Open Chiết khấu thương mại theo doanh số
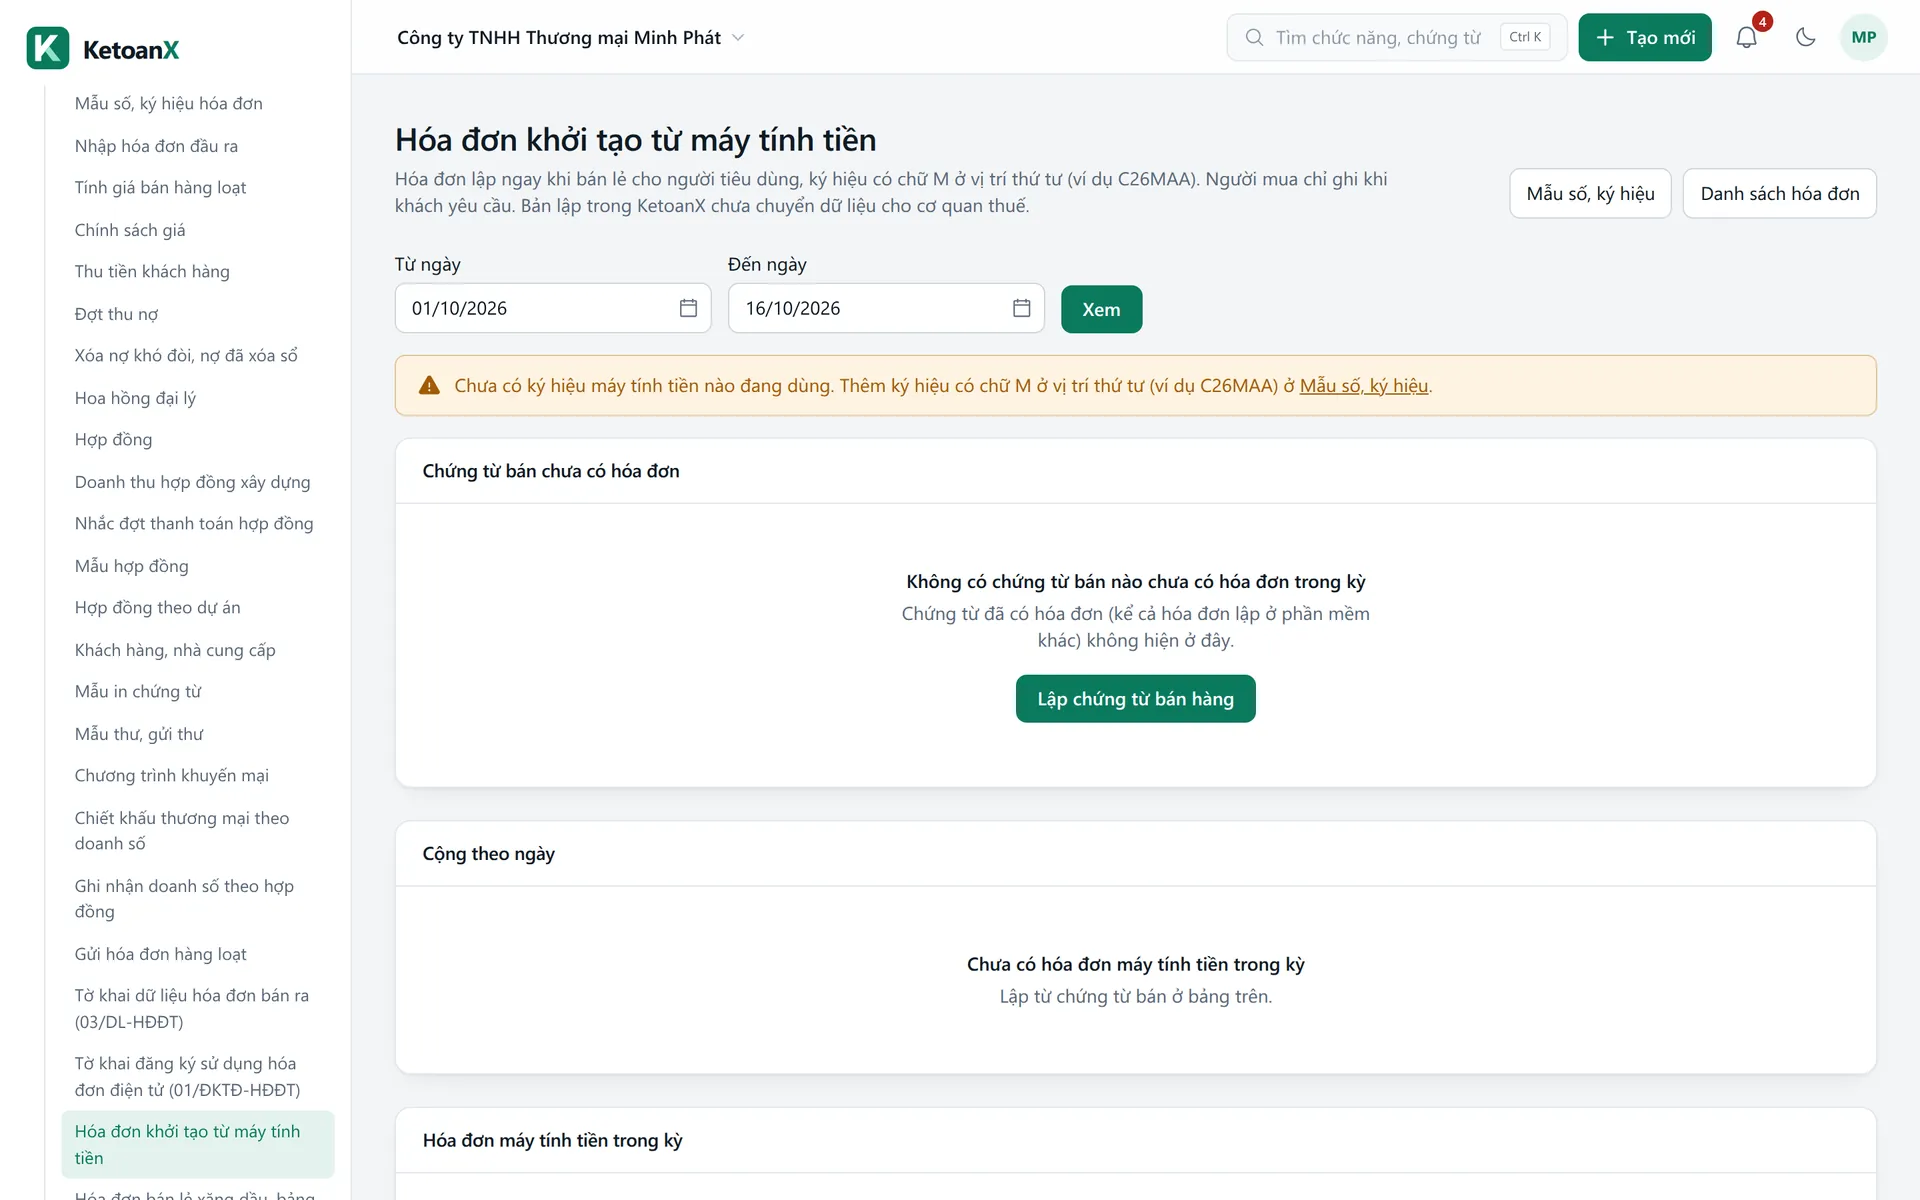1920x1200 pixels. pyautogui.click(x=198, y=831)
